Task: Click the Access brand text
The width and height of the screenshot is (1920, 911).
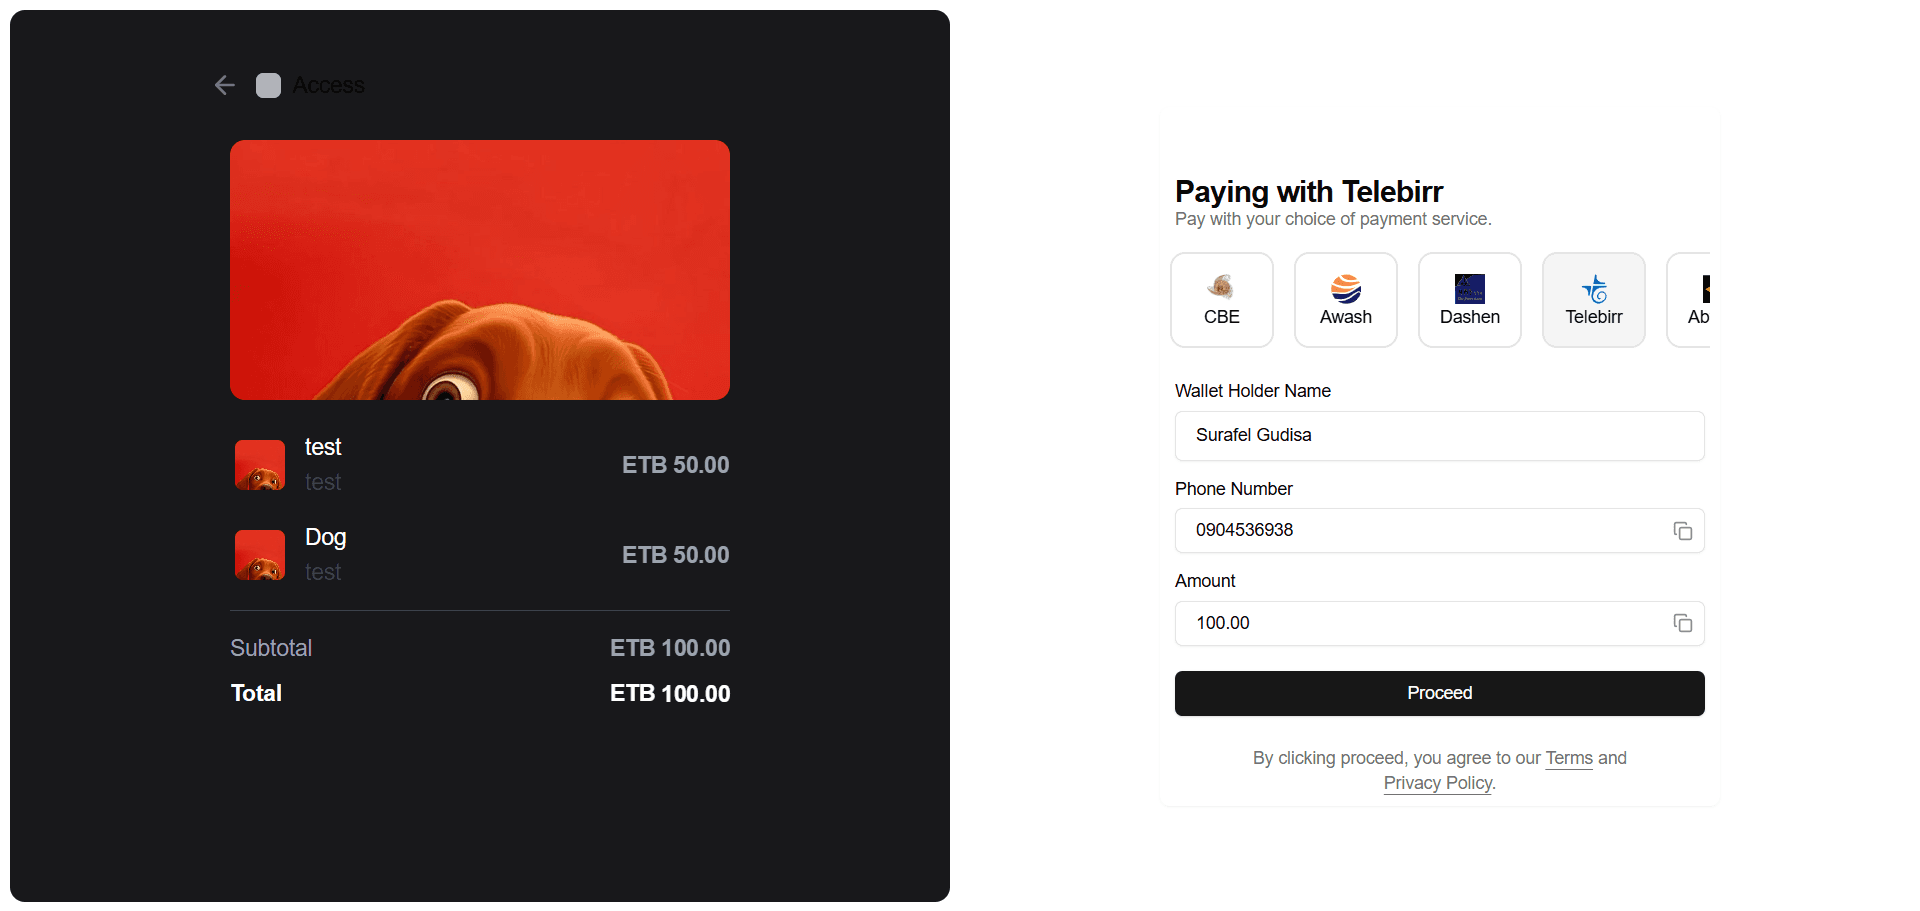Action: (328, 86)
